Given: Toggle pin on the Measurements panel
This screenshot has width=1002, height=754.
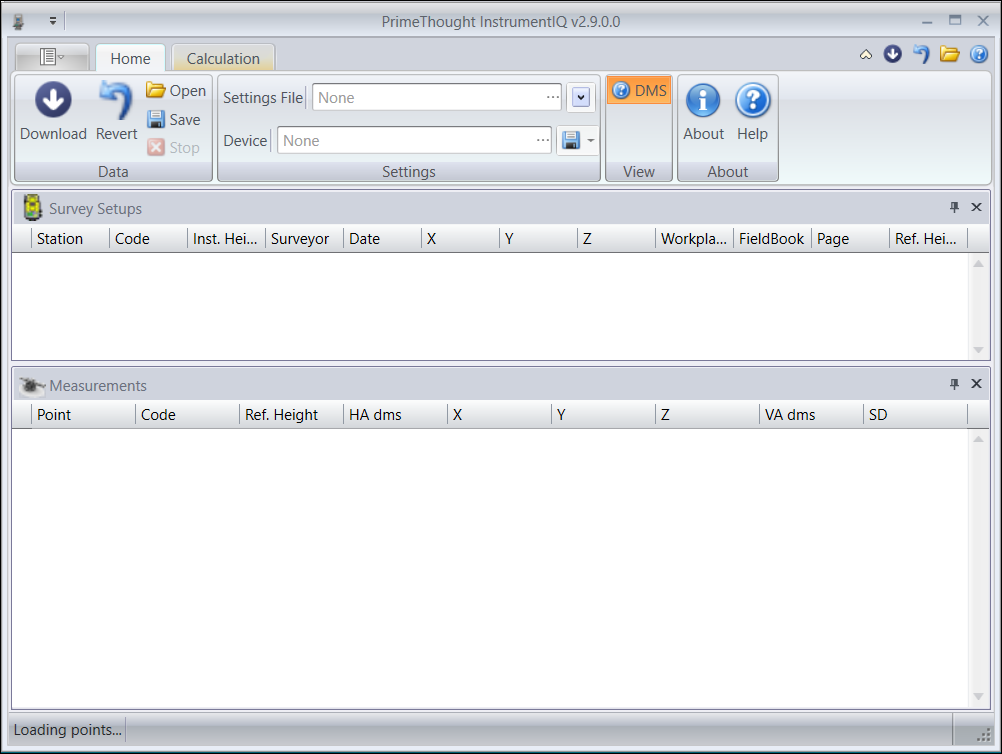Looking at the screenshot, I should click(954, 384).
